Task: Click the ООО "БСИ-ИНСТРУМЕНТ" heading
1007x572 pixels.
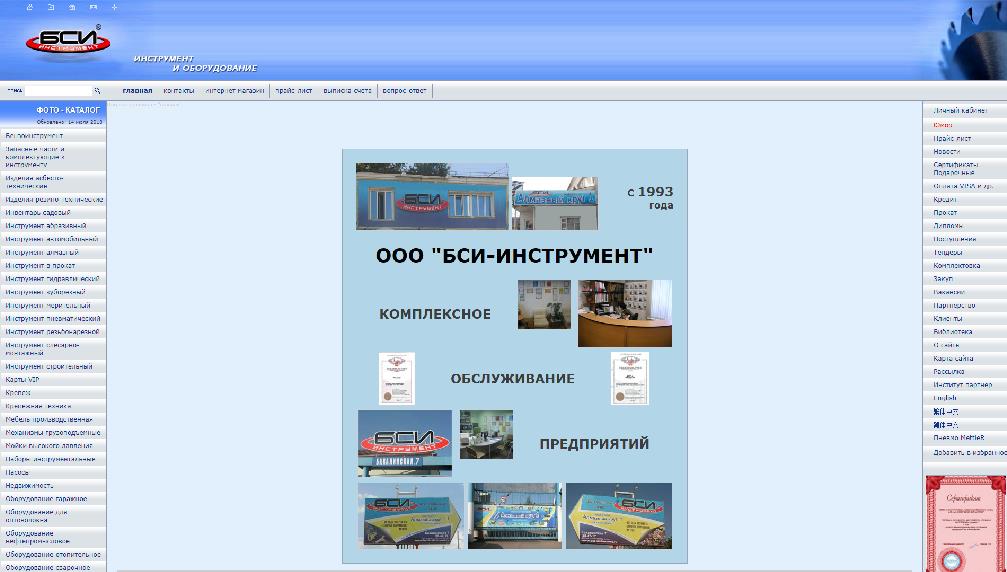Action: [514, 256]
